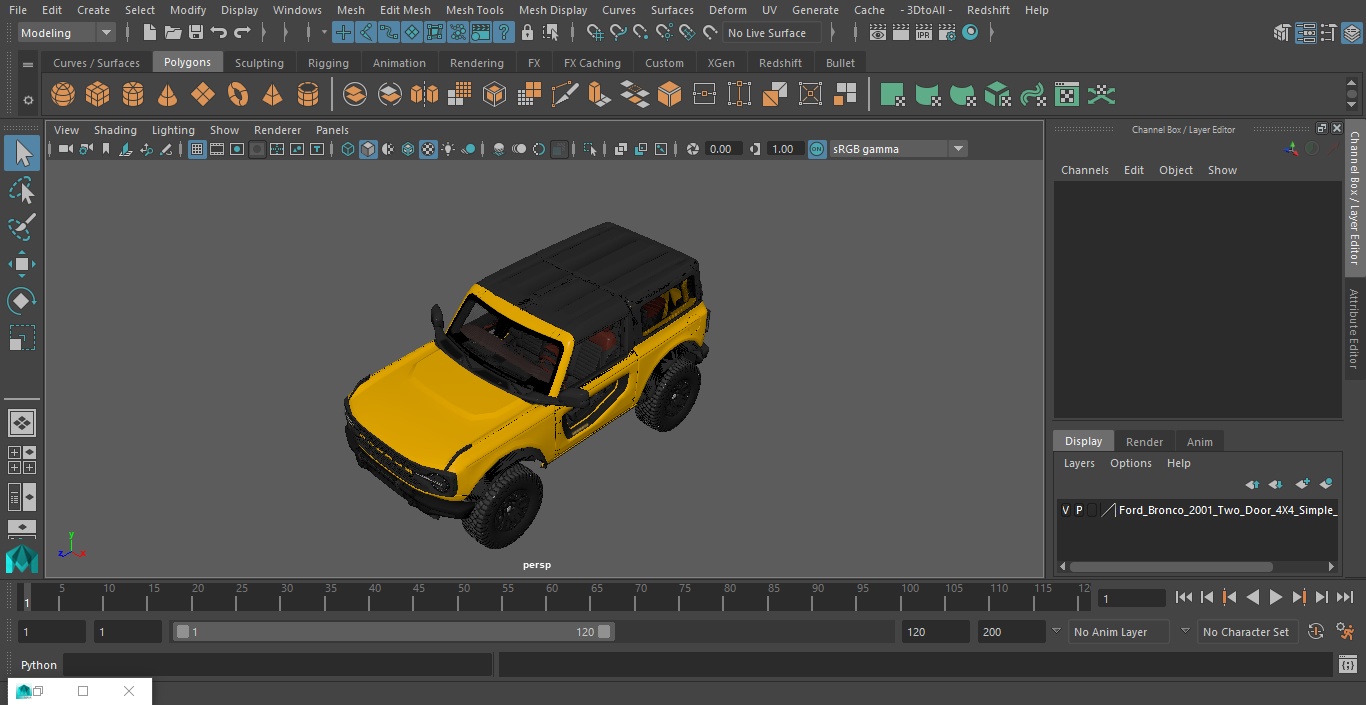
Task: Click the Python command language label
Action: 39,665
